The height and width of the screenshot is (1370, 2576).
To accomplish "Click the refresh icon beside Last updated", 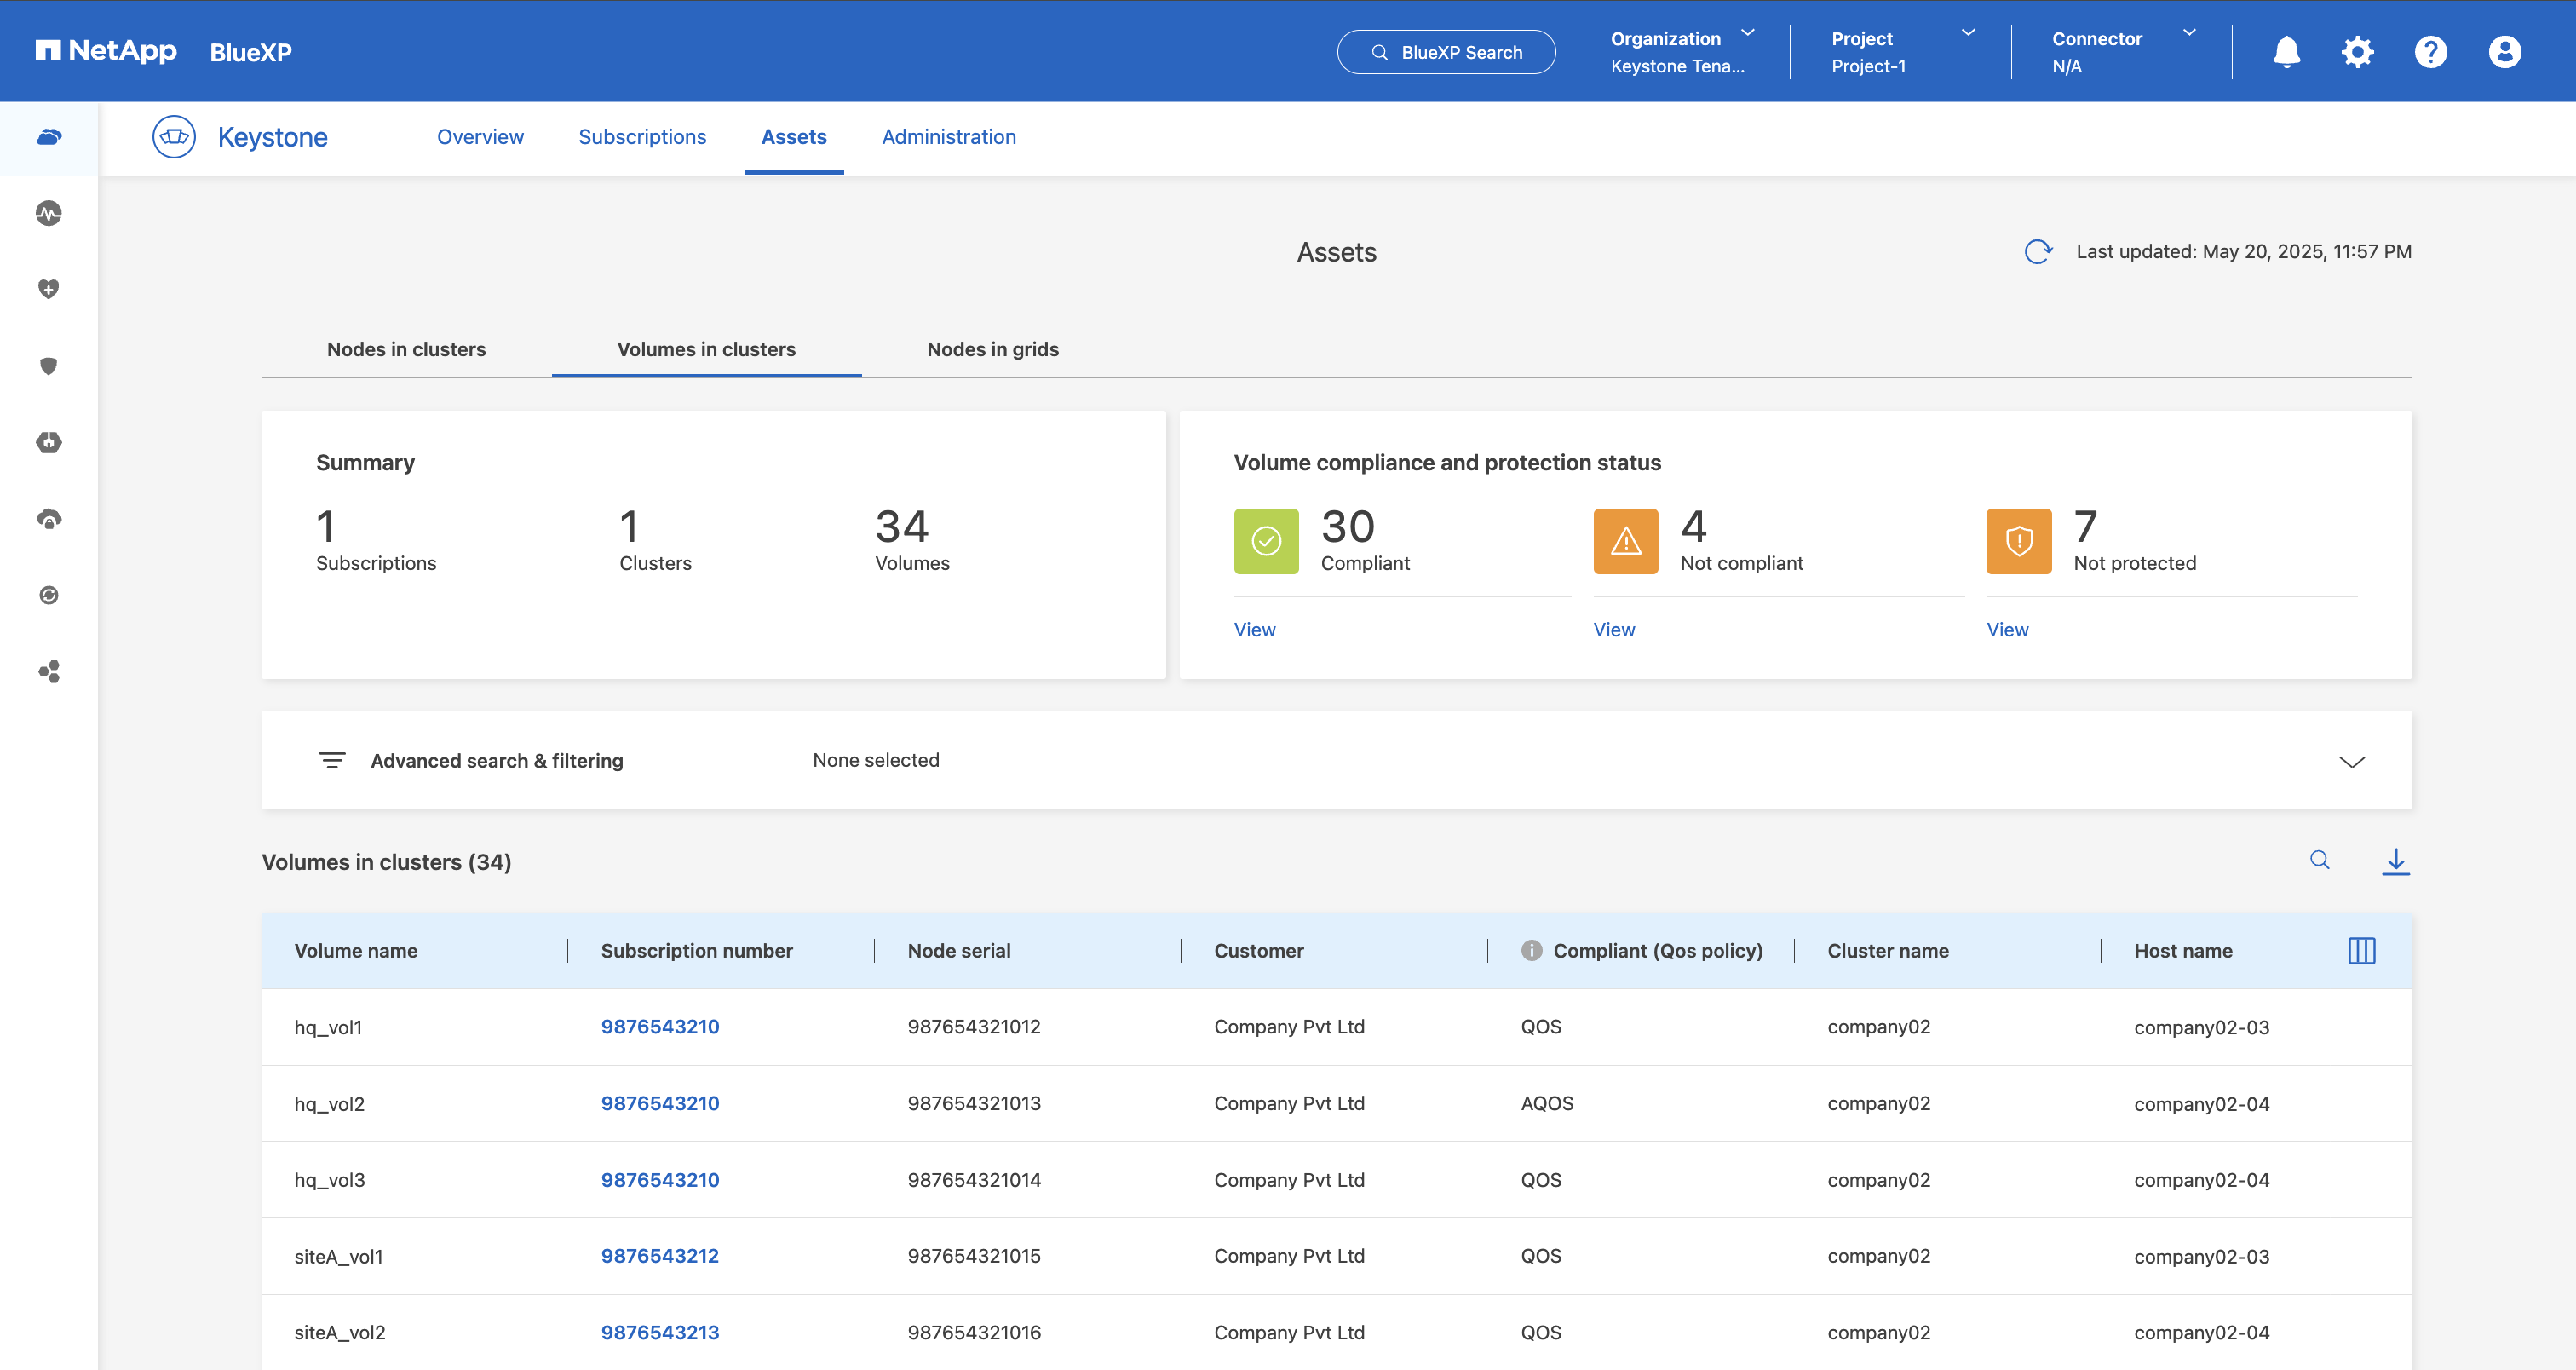I will point(2037,252).
